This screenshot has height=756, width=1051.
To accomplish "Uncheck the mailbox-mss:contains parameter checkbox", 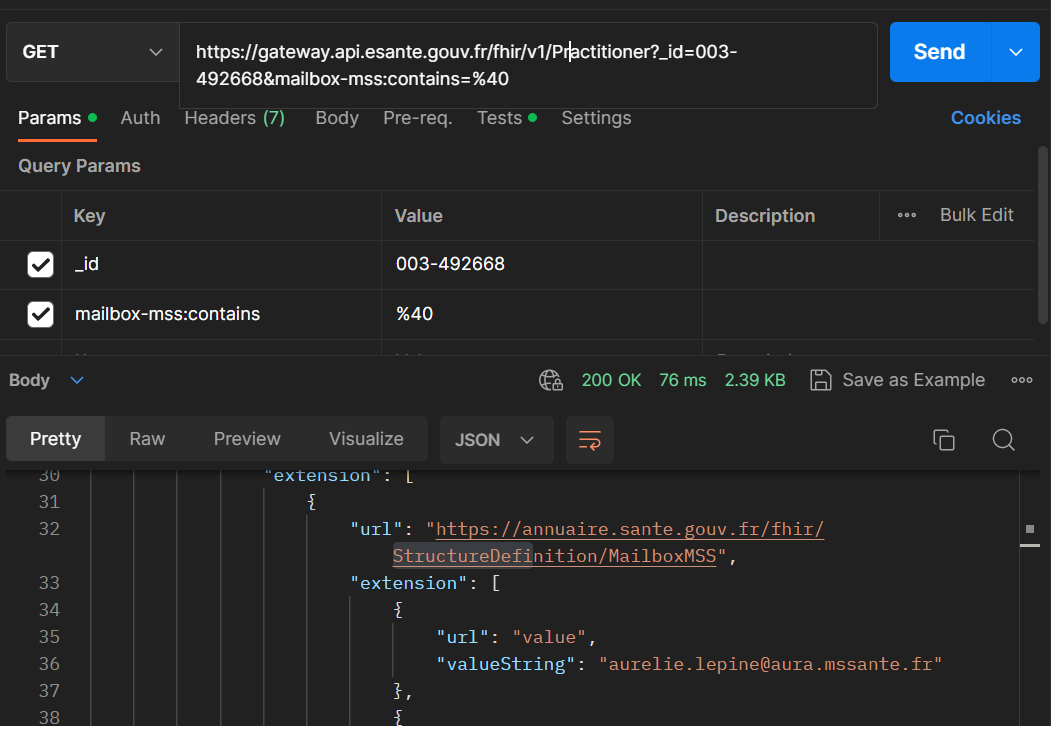I will [x=40, y=315].
